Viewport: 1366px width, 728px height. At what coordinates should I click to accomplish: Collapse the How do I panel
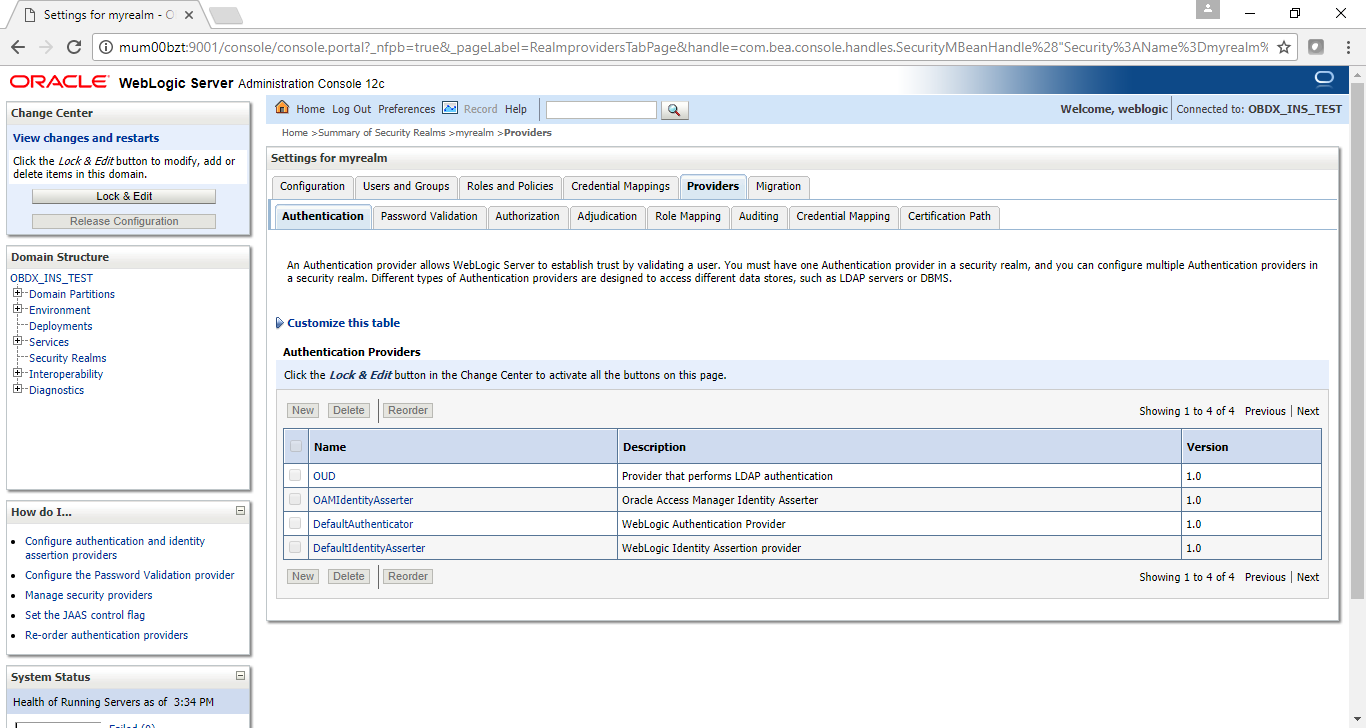[240, 510]
